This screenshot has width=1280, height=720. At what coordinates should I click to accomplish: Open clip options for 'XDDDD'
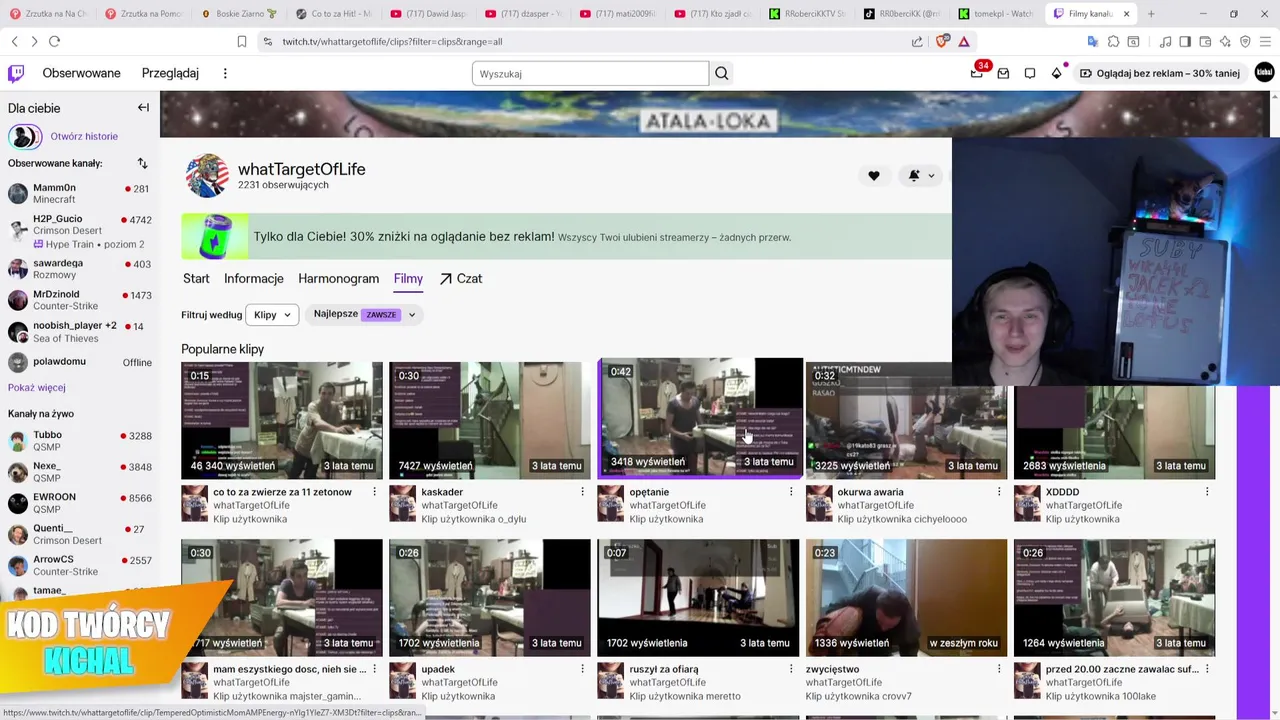point(1207,492)
